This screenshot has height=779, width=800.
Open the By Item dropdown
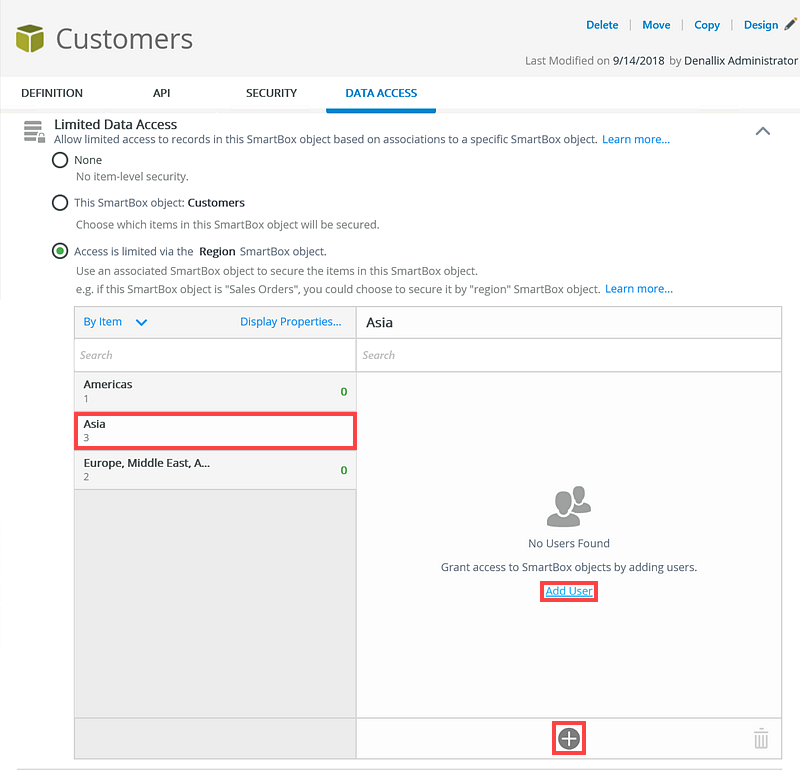tap(115, 322)
